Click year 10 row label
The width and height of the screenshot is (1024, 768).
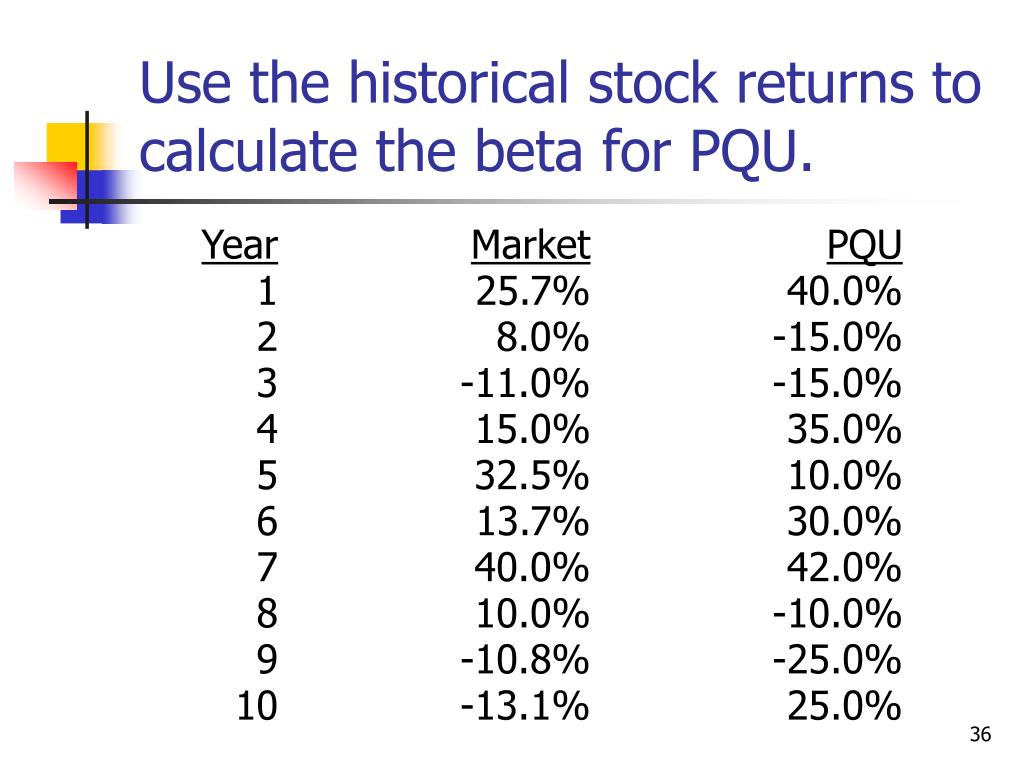point(257,706)
